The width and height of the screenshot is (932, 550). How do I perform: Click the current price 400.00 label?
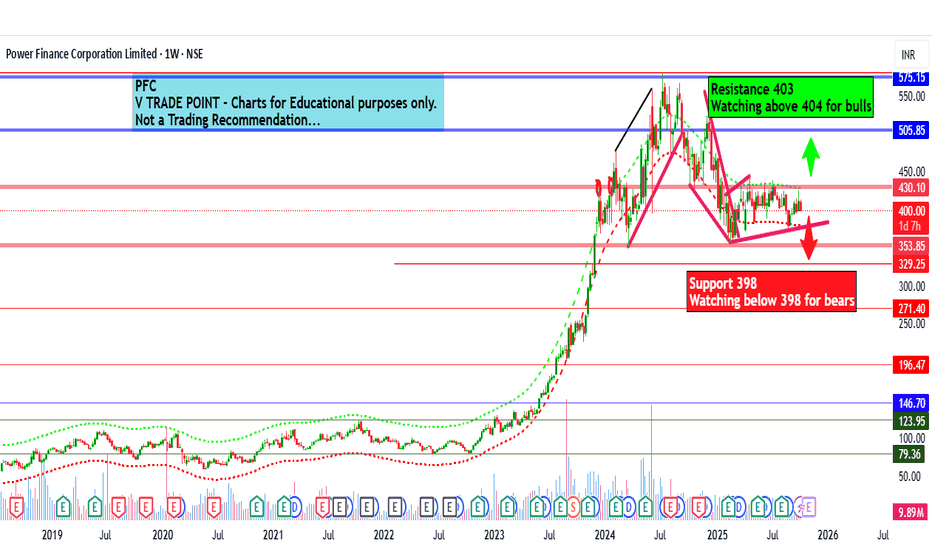[x=911, y=210]
